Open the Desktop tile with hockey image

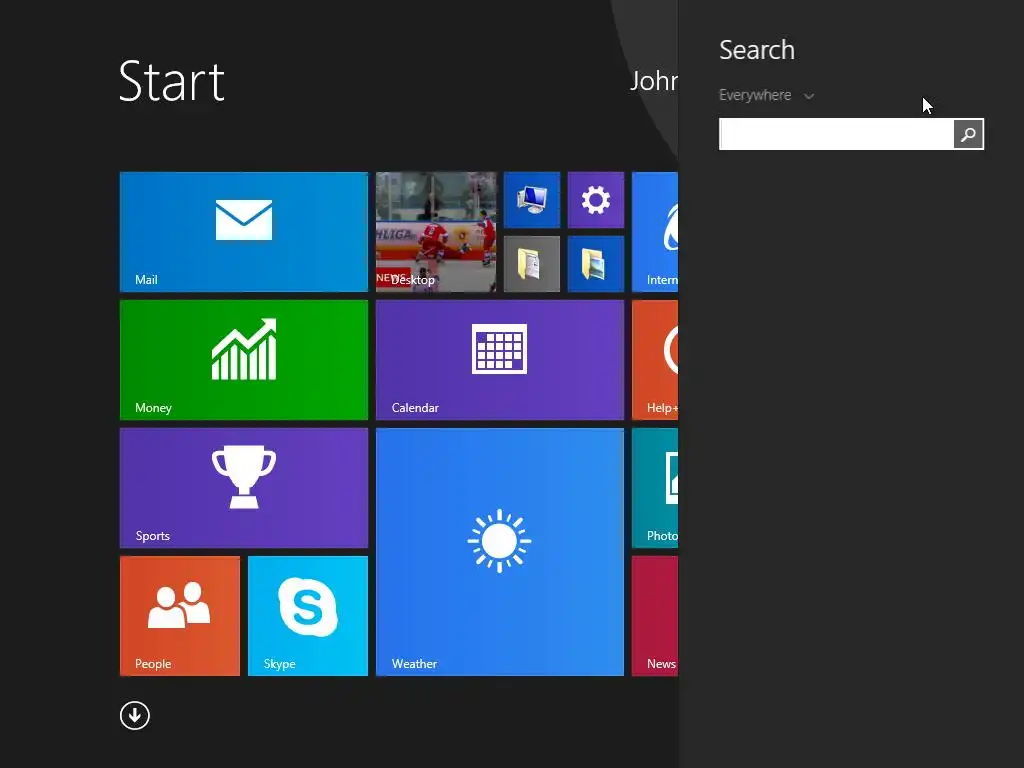point(436,232)
